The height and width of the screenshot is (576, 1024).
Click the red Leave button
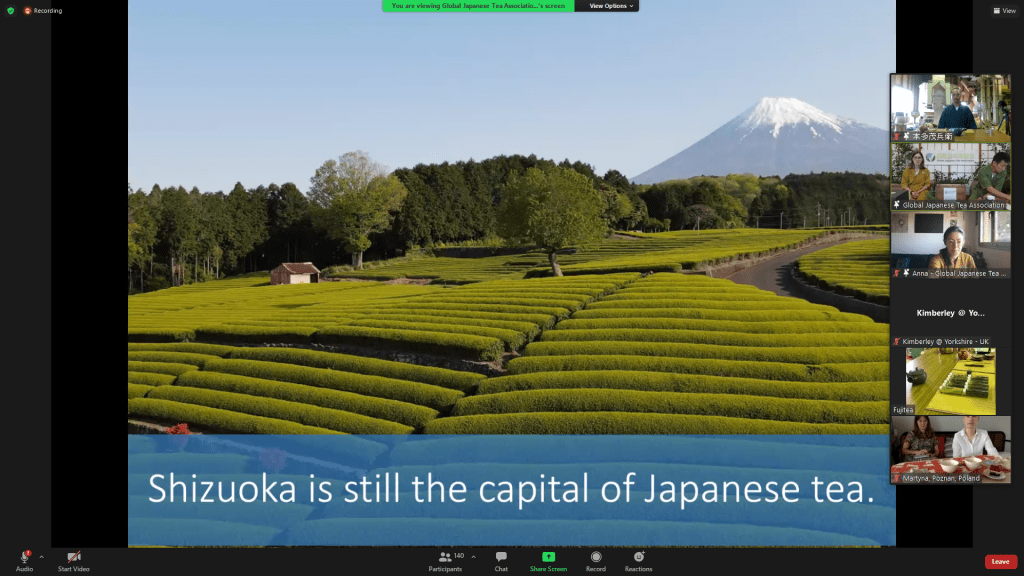click(999, 562)
